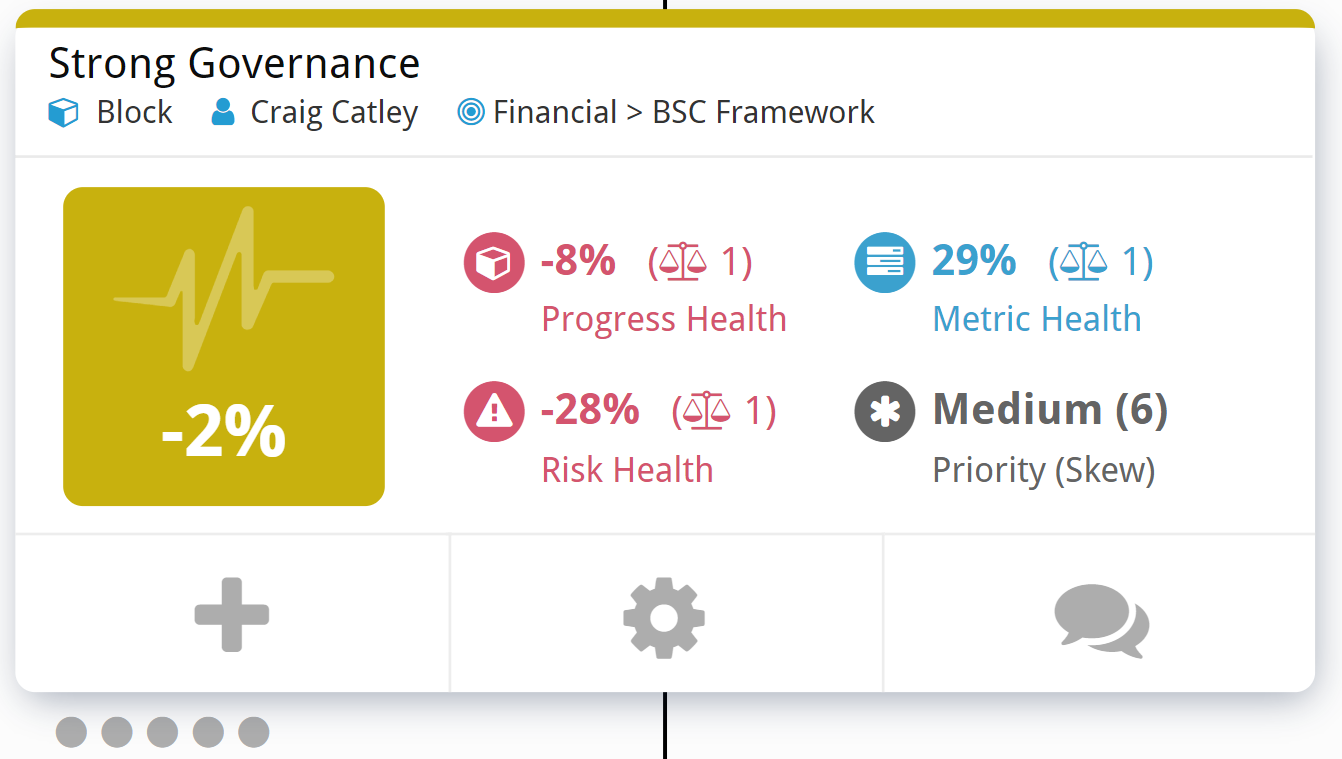This screenshot has width=1342, height=759.
Task: Open the Strong Governance title
Action: click(235, 63)
